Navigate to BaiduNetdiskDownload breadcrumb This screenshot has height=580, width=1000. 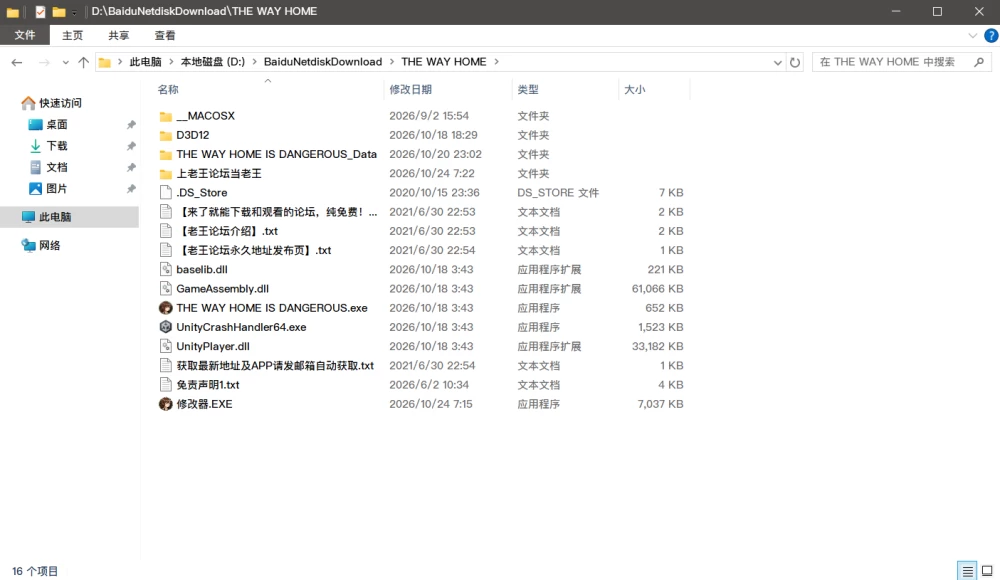[323, 62]
